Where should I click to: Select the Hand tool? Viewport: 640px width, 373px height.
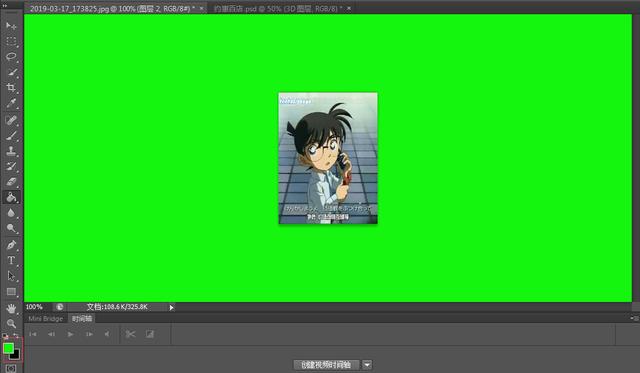(11, 309)
